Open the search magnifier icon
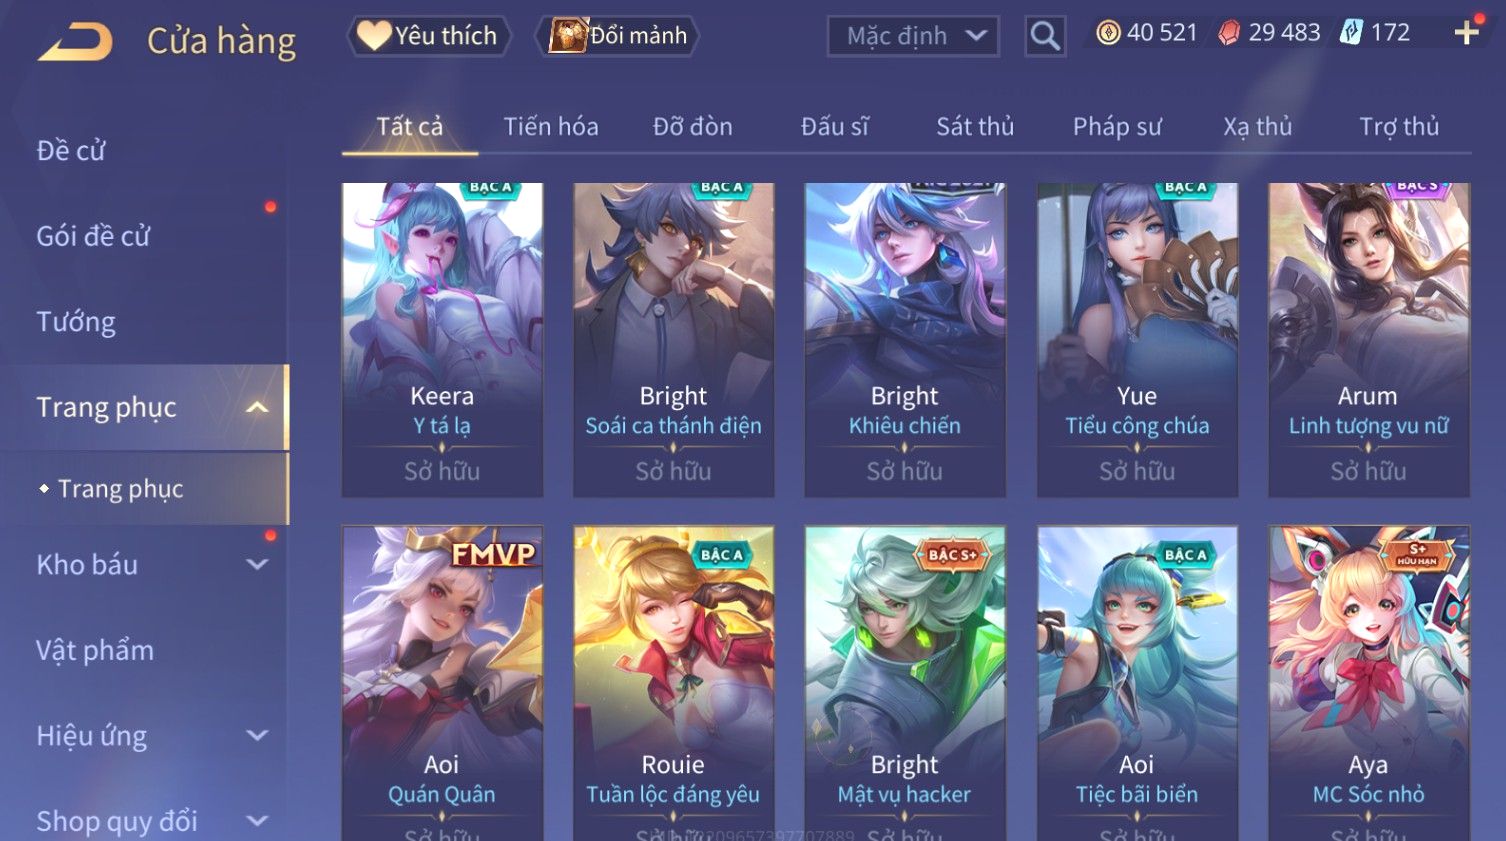The image size is (1506, 841). tap(1045, 37)
